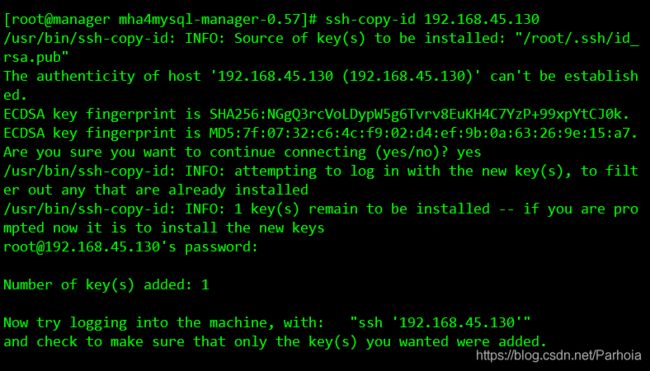Screen dimensions: 650x371
Task: Click the "er out any that are already installed" line
Action: 156,190
